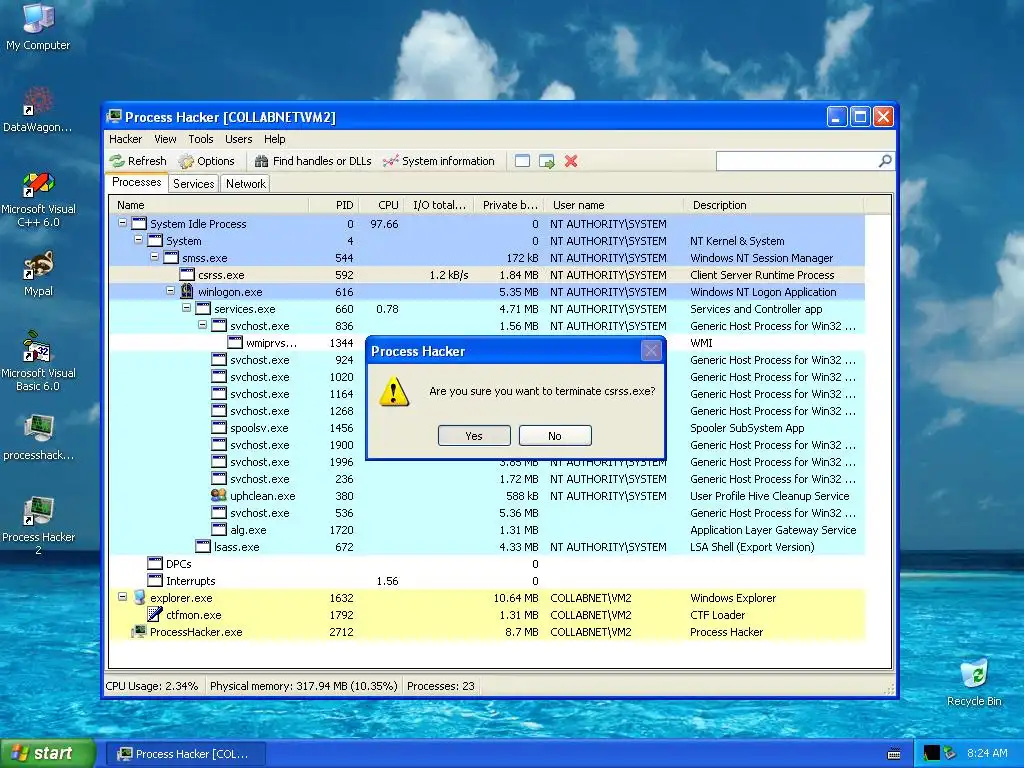Click Process Hacker taskbar button

[x=185, y=754]
